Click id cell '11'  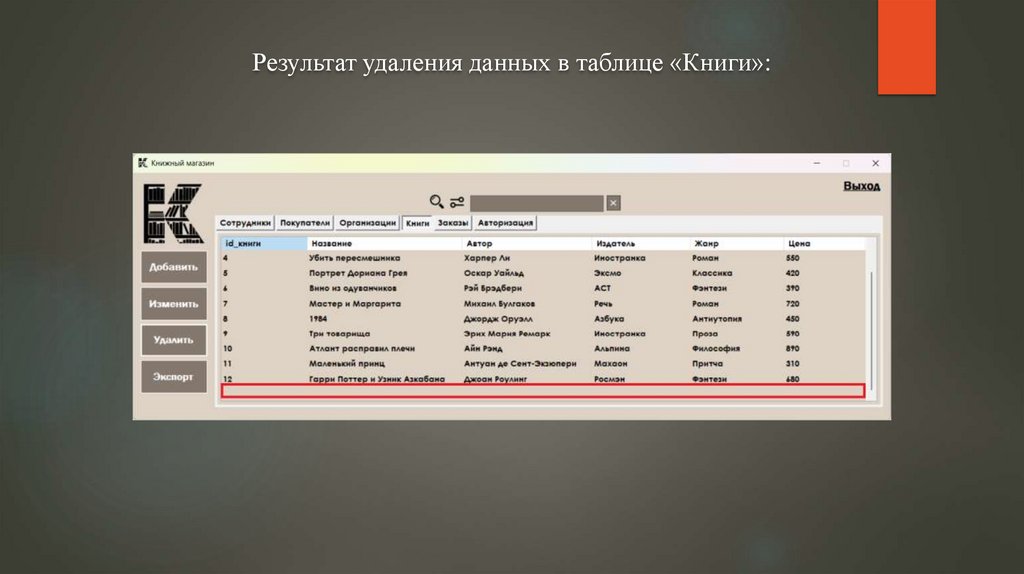227,364
